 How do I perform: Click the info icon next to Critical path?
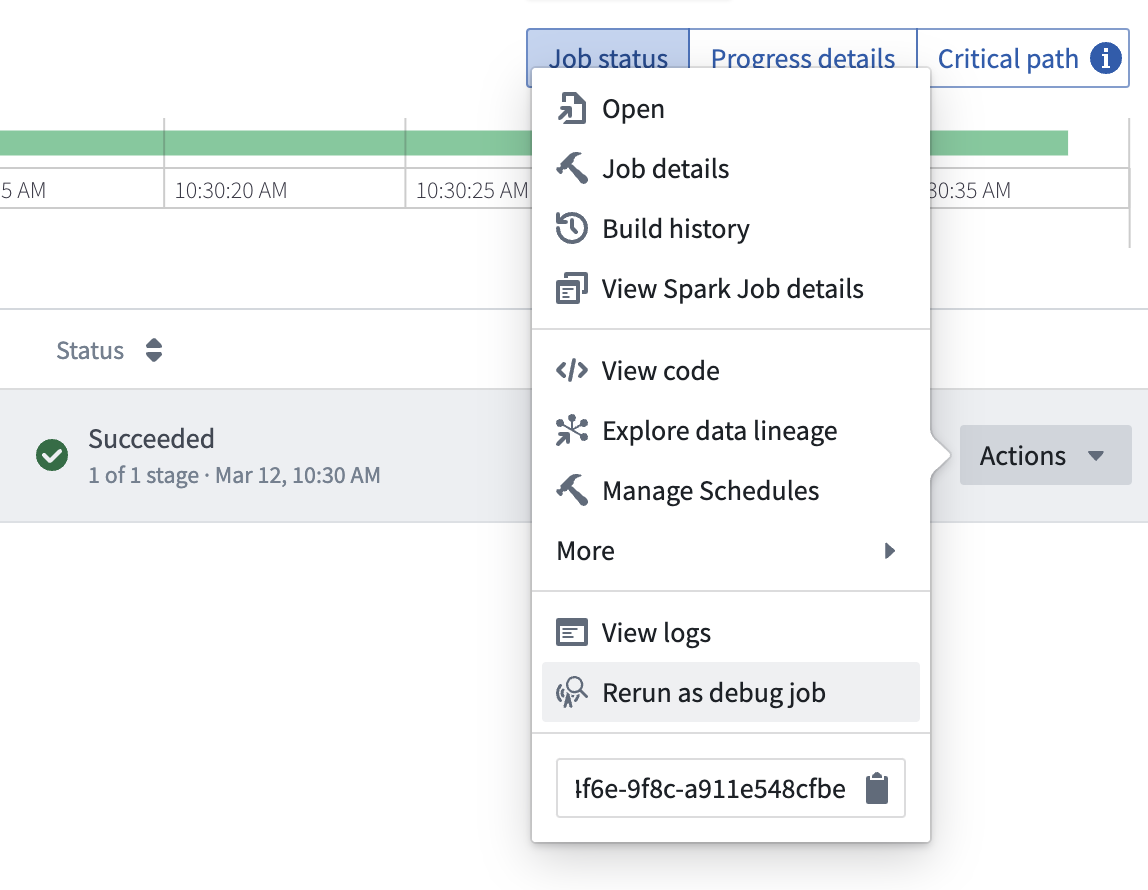pos(1106,59)
